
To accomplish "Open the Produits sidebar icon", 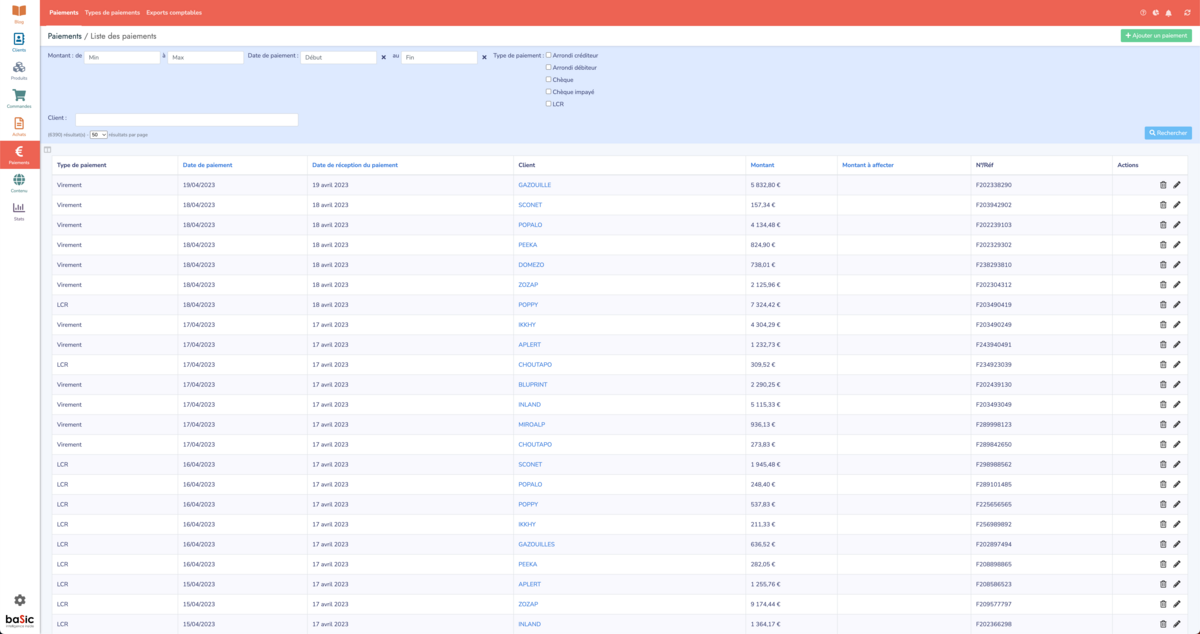I will [x=19, y=69].
